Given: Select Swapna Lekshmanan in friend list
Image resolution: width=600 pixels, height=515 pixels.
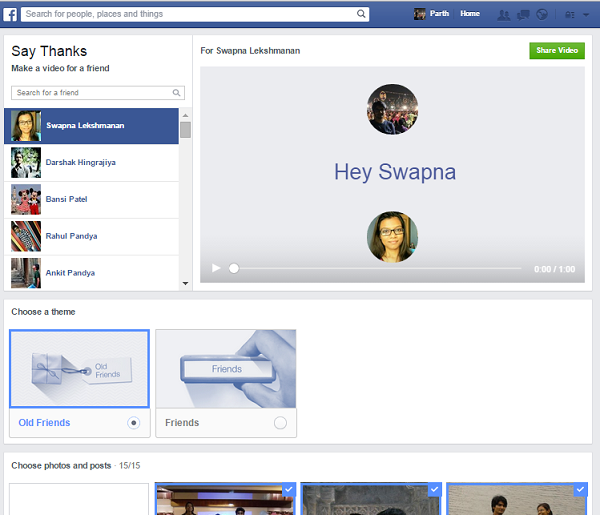Looking at the screenshot, I should [x=91, y=126].
